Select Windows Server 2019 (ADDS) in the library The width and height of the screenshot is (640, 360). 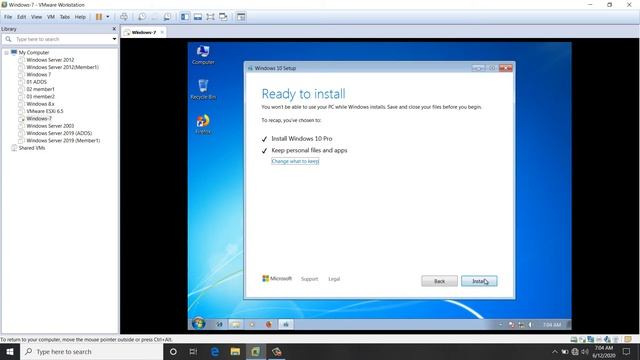[59, 133]
